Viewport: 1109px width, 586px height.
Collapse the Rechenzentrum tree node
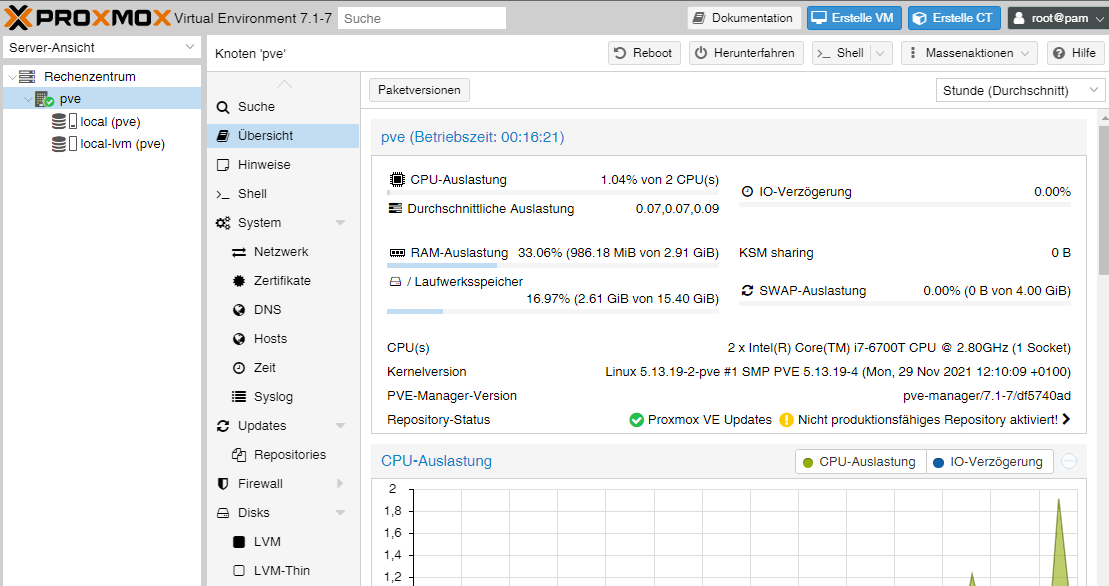click(x=12, y=76)
